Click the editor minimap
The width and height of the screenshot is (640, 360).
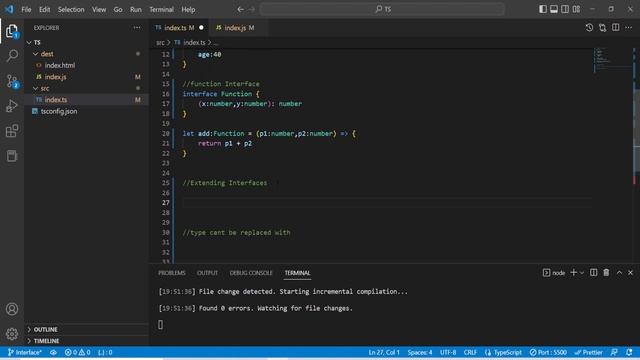[612, 155]
